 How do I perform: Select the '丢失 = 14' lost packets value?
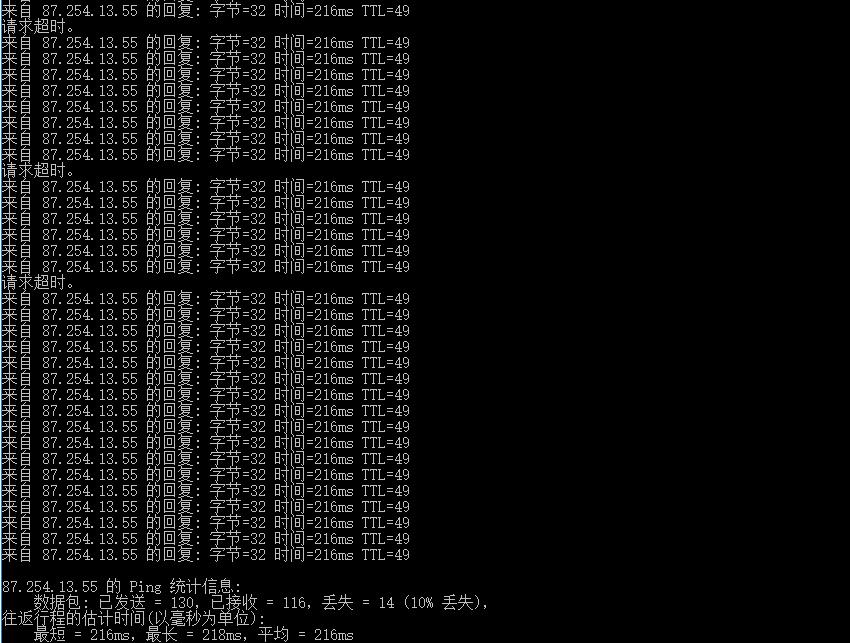pos(358,602)
